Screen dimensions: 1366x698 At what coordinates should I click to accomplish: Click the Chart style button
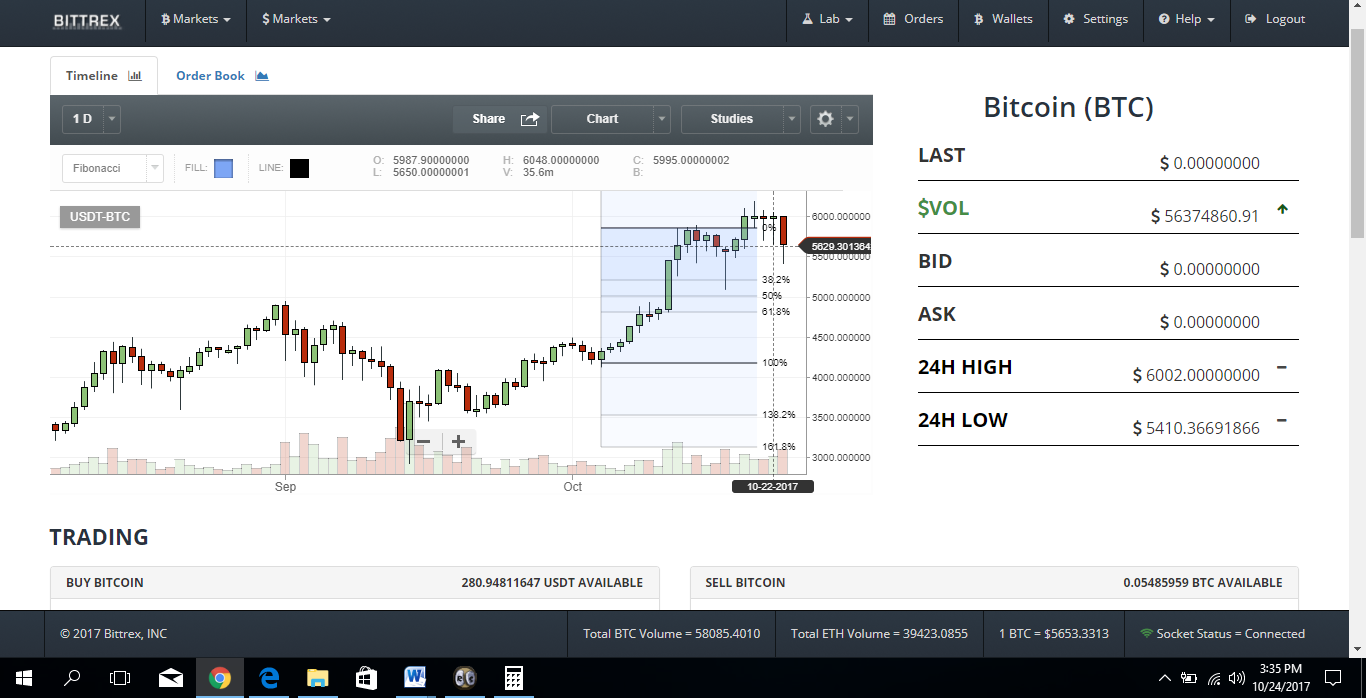coord(602,119)
